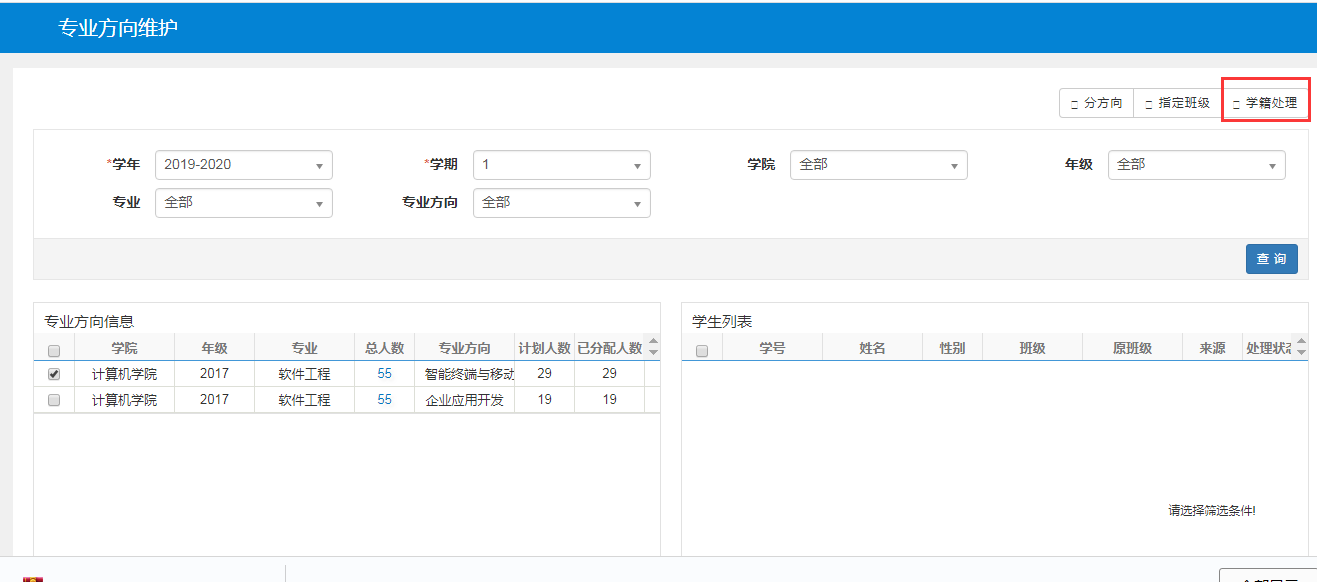The height and width of the screenshot is (582, 1317).
Task: Toggle select-all checkbox in 学生列表 table
Action: pyautogui.click(x=702, y=350)
